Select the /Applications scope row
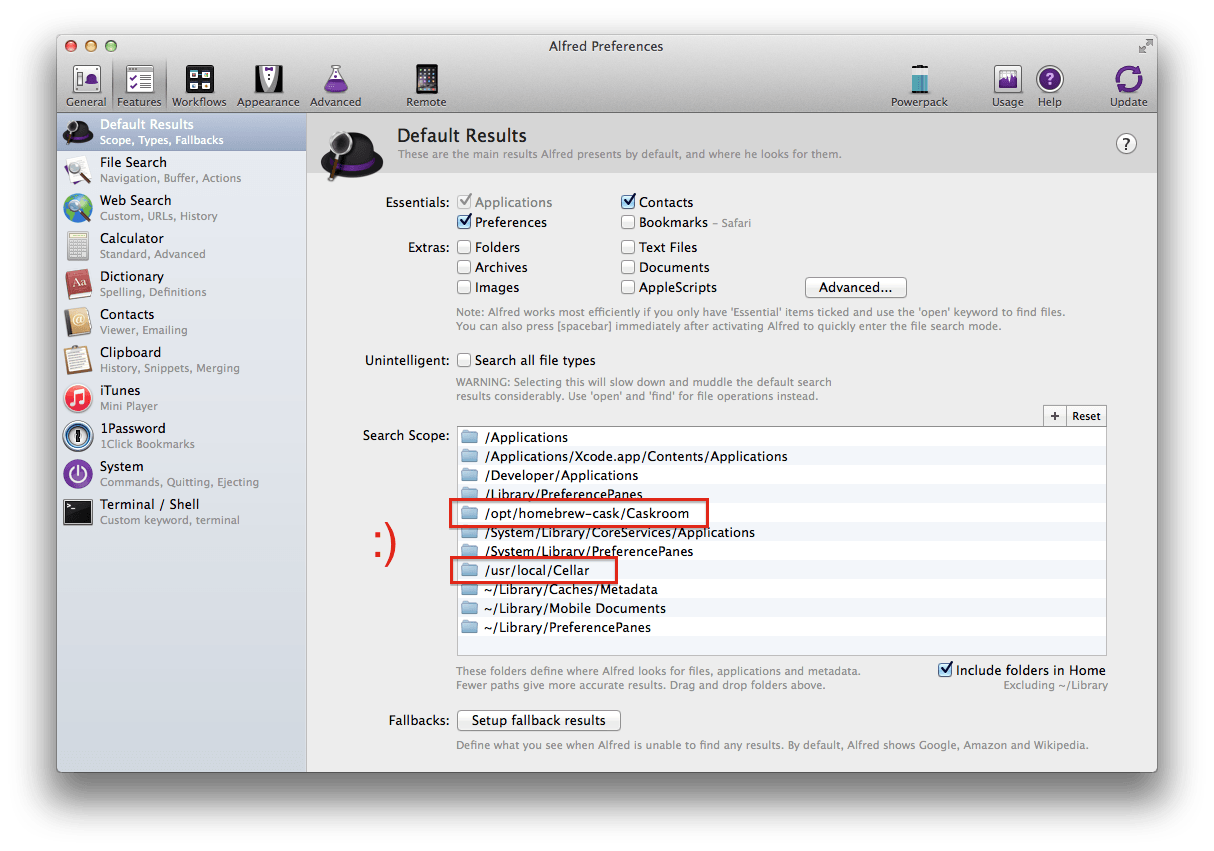 point(781,437)
